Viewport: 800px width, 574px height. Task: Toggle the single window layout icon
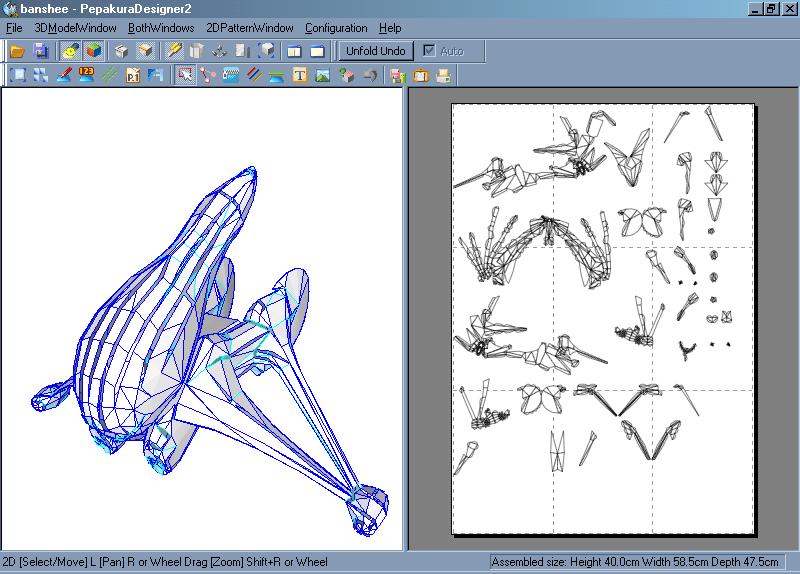[x=317, y=51]
